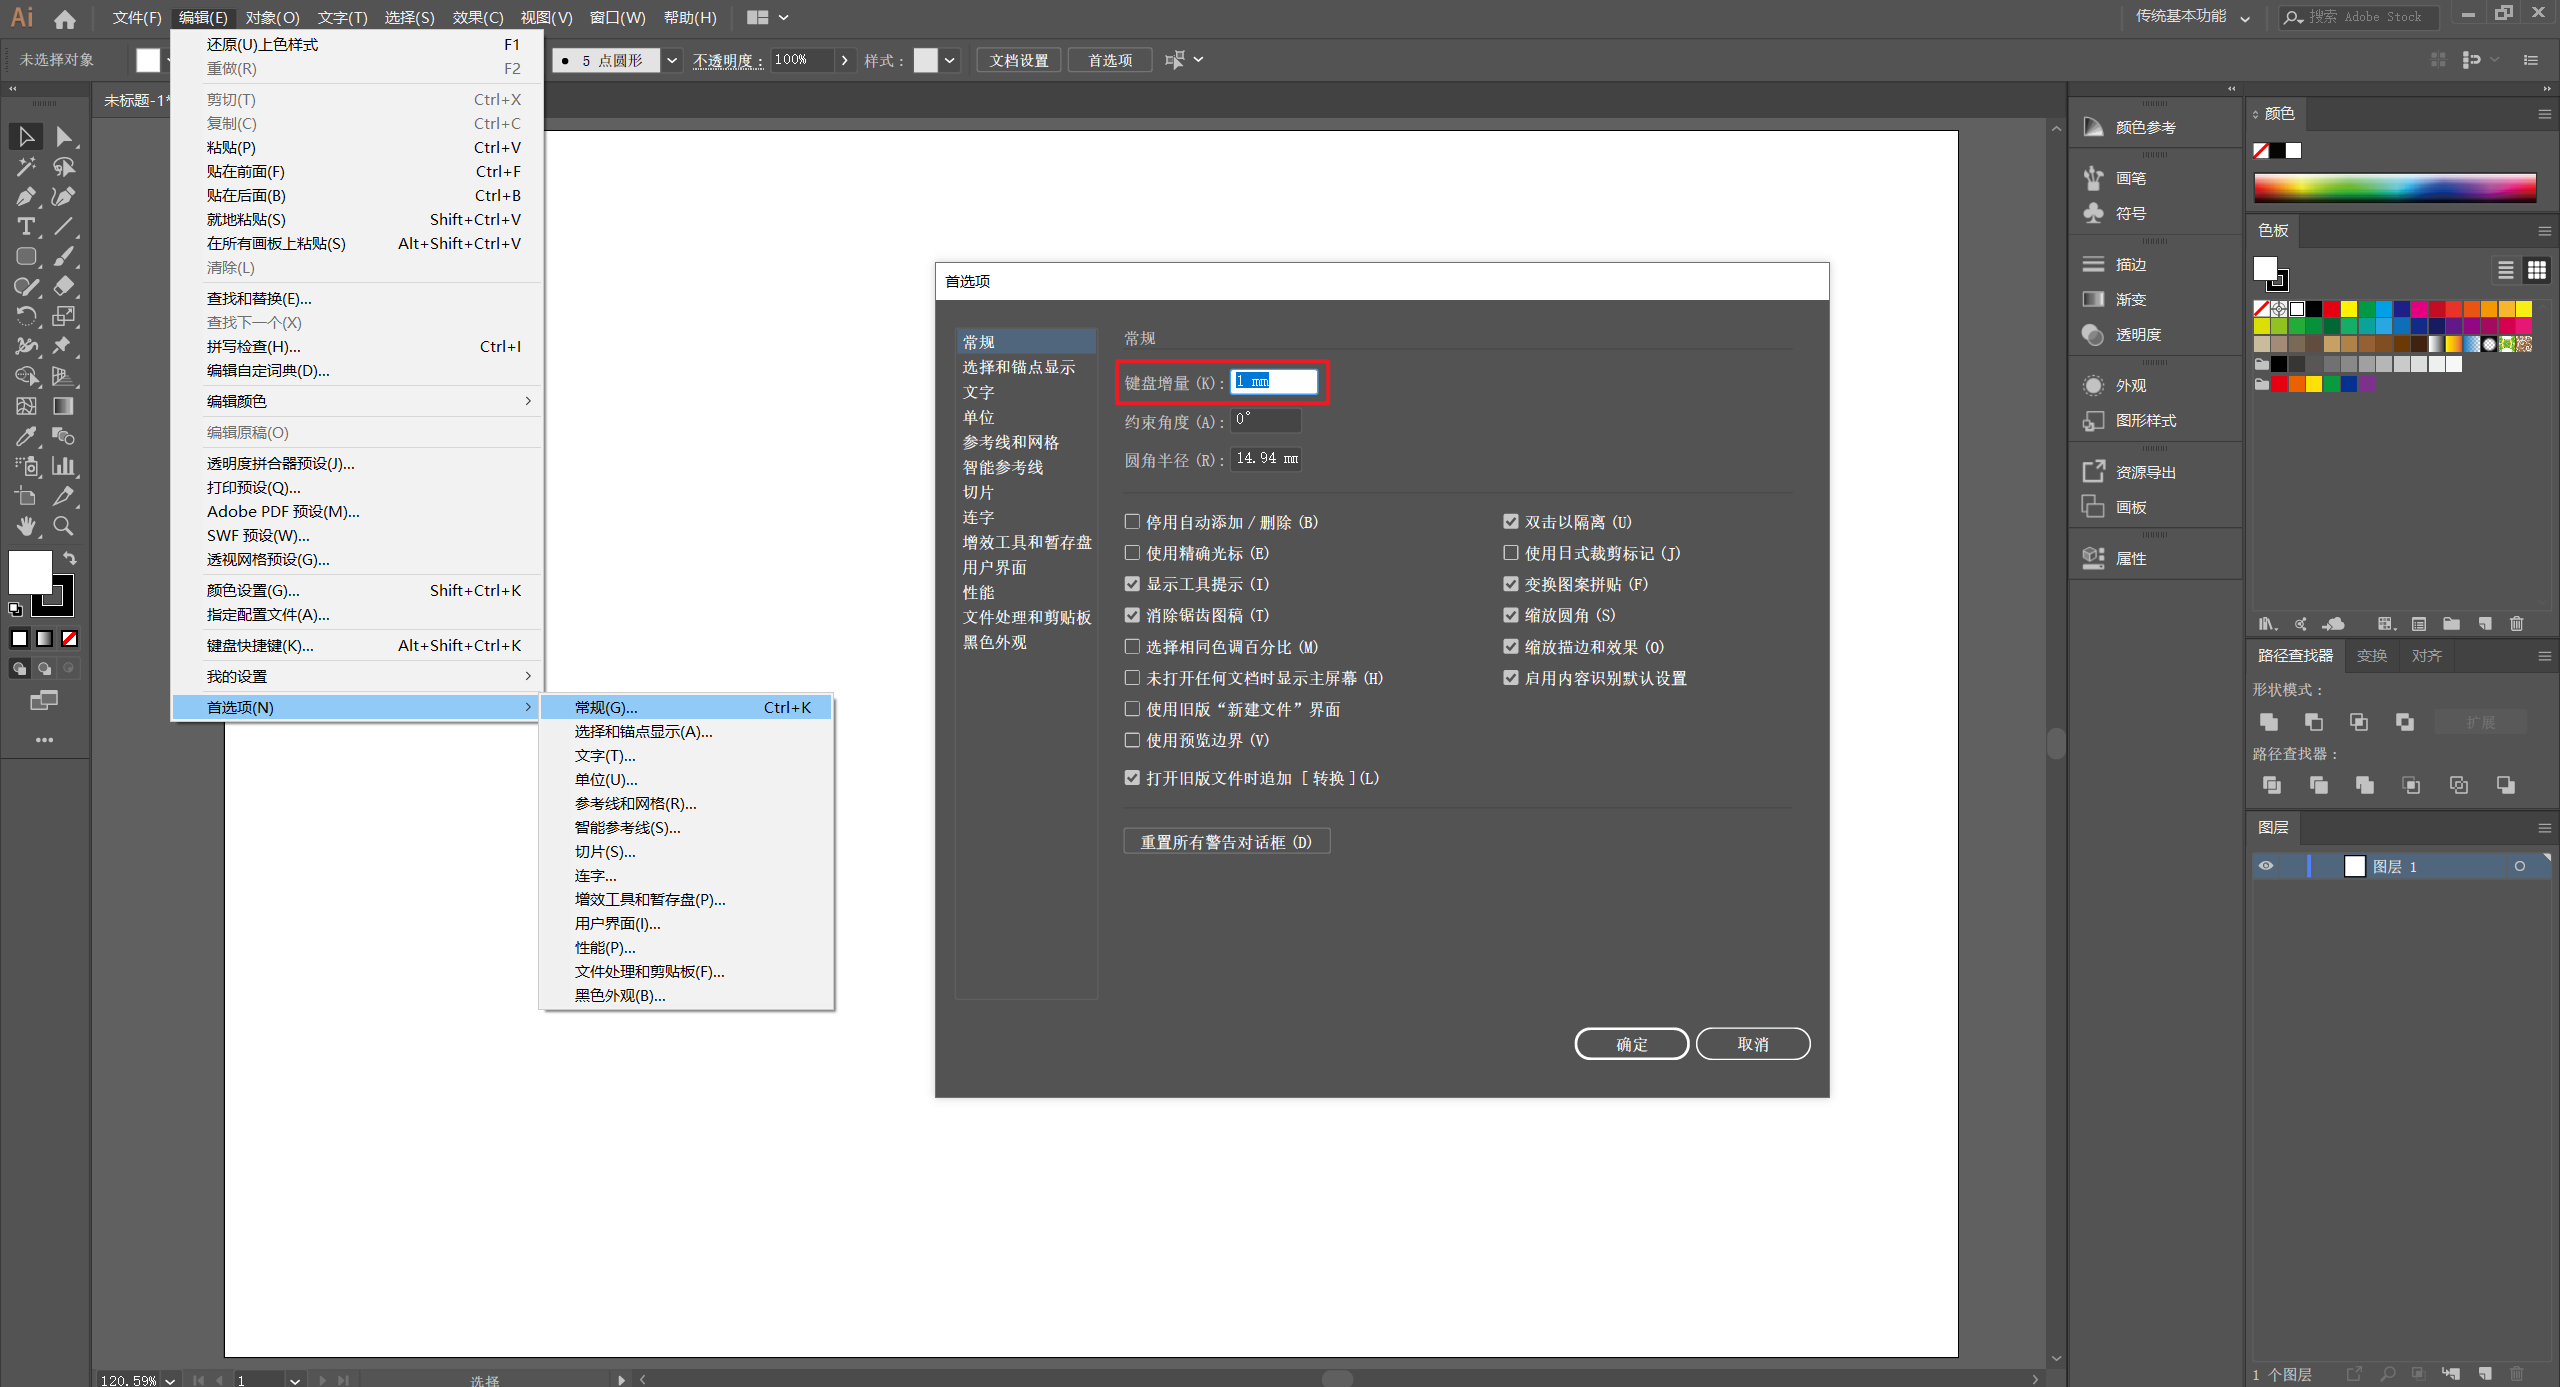Select the Zoom tool magnifier
This screenshot has width=2560, height=1387.
tap(63, 526)
